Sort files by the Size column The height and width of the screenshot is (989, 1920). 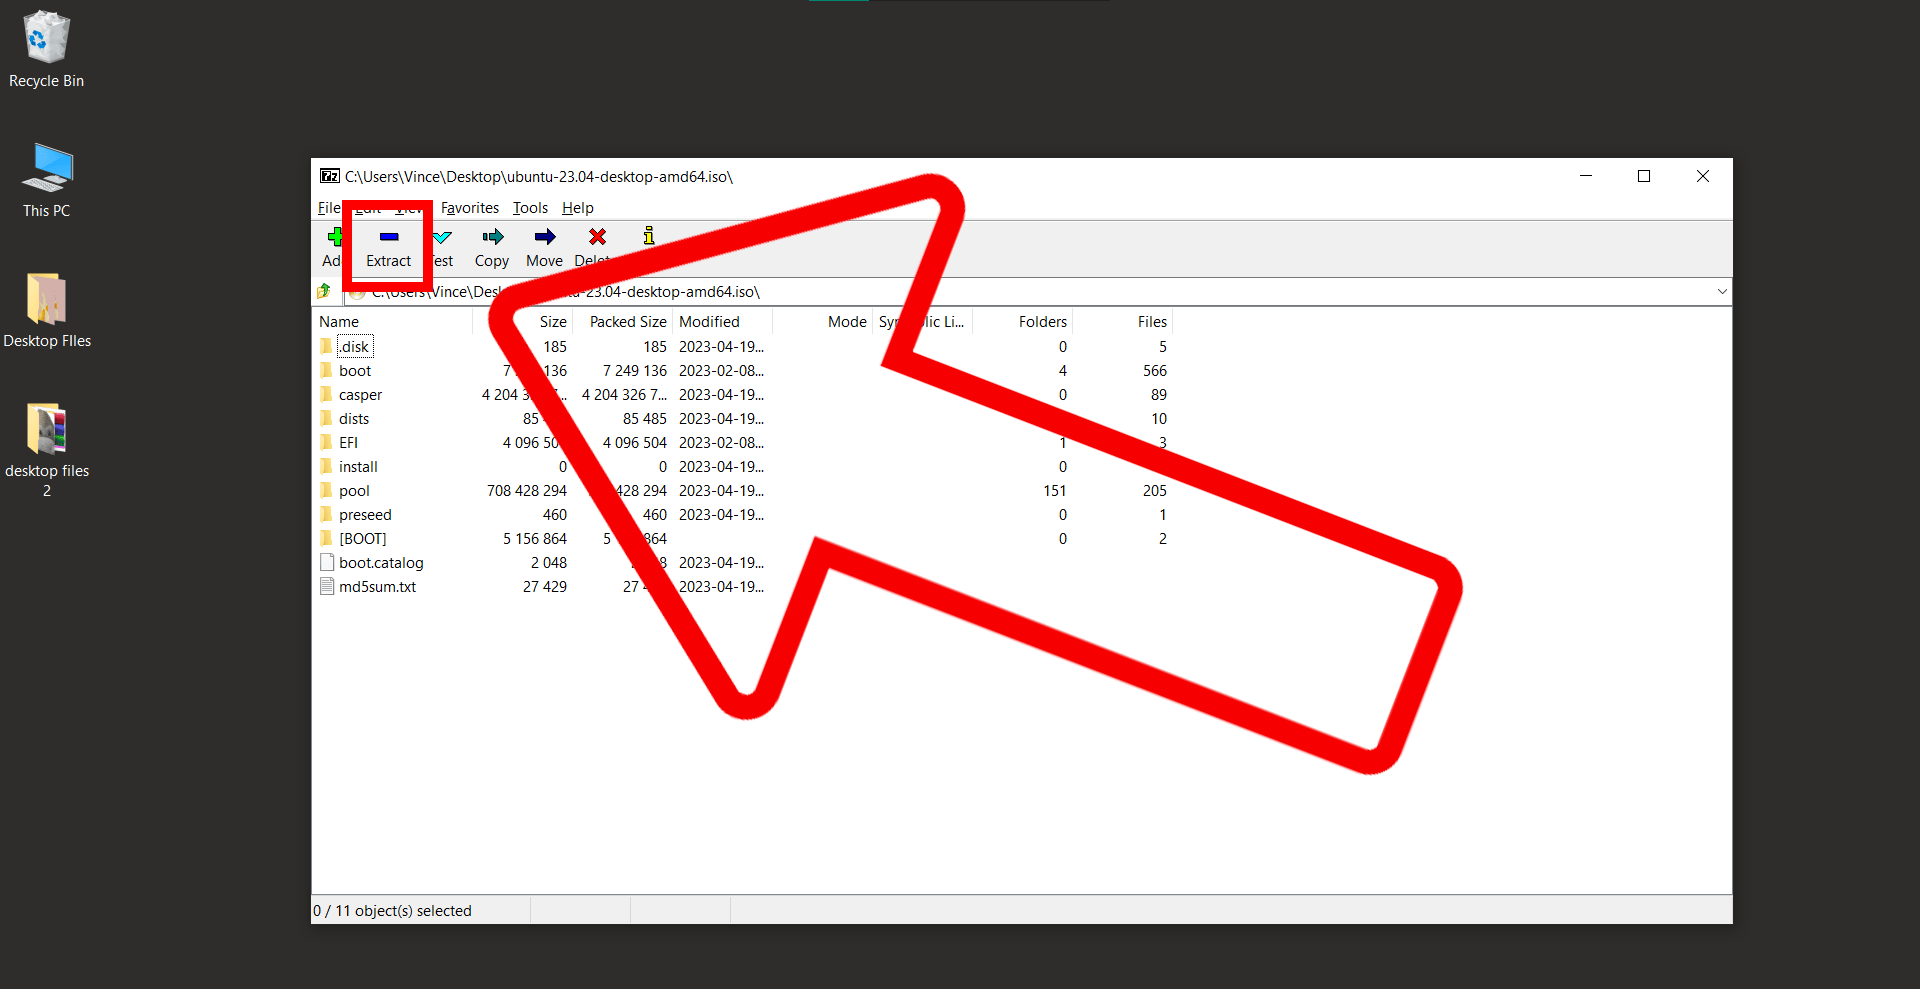coord(551,321)
